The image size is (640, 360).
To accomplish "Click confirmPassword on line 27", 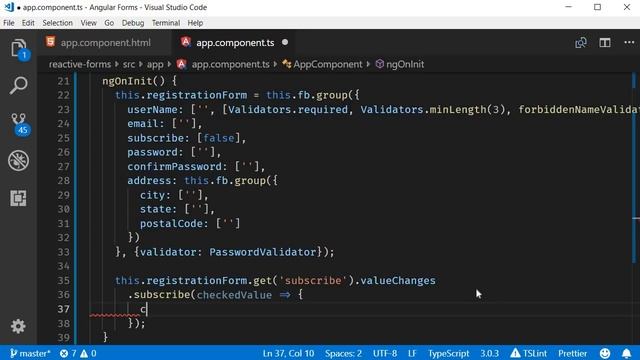I will click(174, 167).
